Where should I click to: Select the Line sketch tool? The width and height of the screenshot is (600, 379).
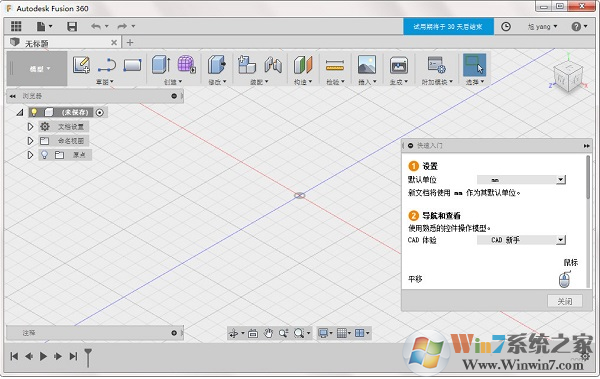point(107,65)
